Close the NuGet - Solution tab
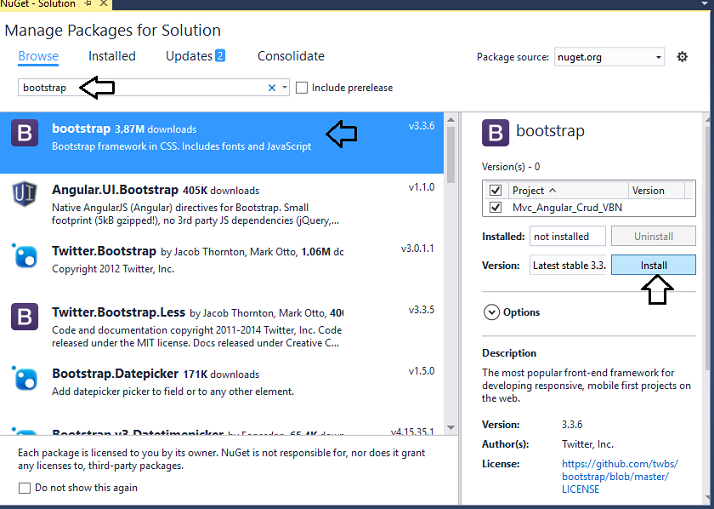The width and height of the screenshot is (714, 509). (103, 4)
